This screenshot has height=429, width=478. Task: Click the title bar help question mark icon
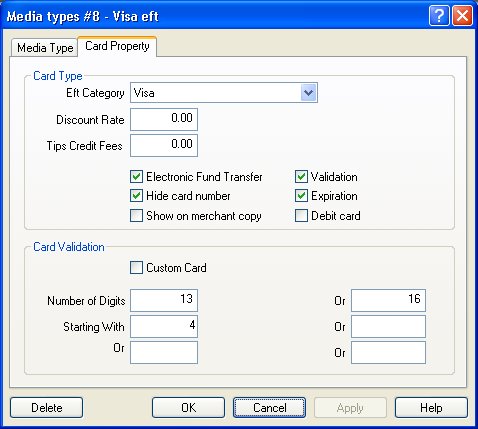[439, 15]
